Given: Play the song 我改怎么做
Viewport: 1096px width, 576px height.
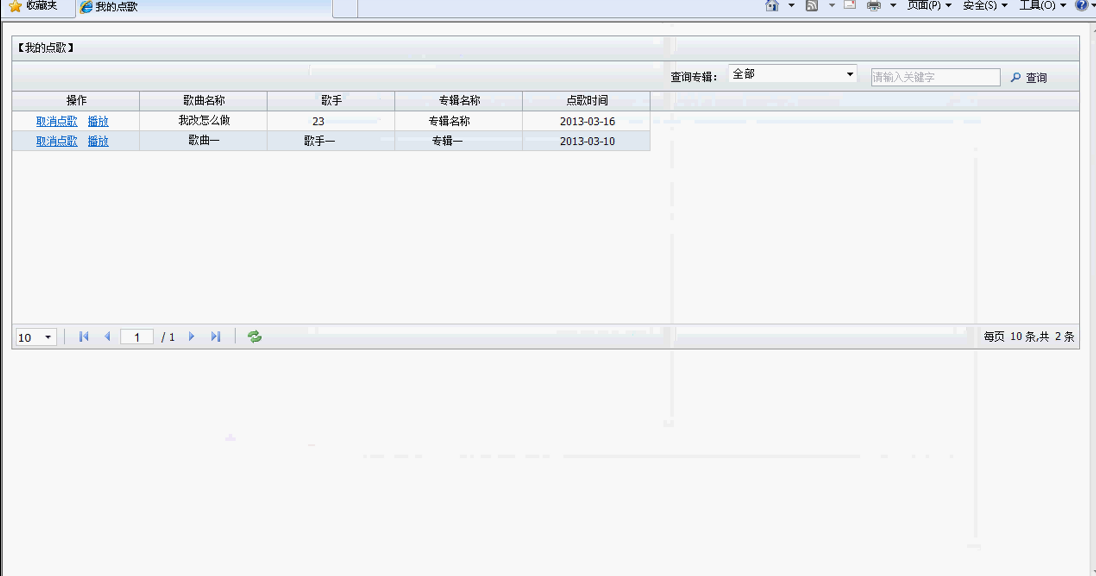Looking at the screenshot, I should pyautogui.click(x=98, y=121).
